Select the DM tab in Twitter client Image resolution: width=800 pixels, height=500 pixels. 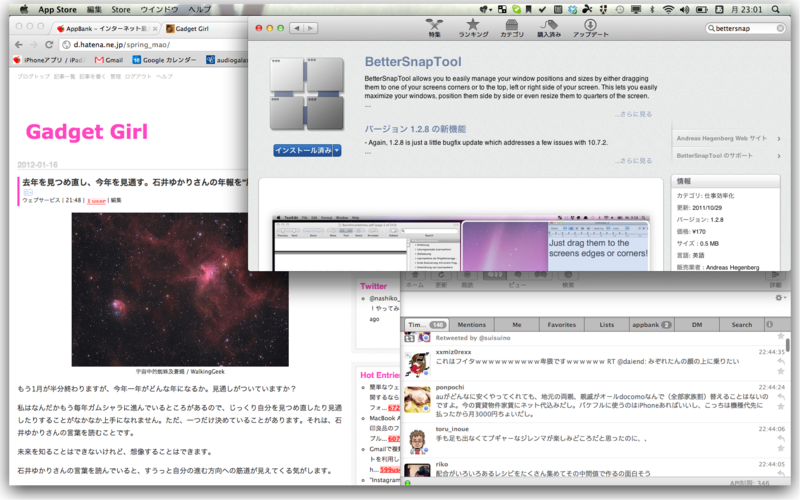pos(697,324)
